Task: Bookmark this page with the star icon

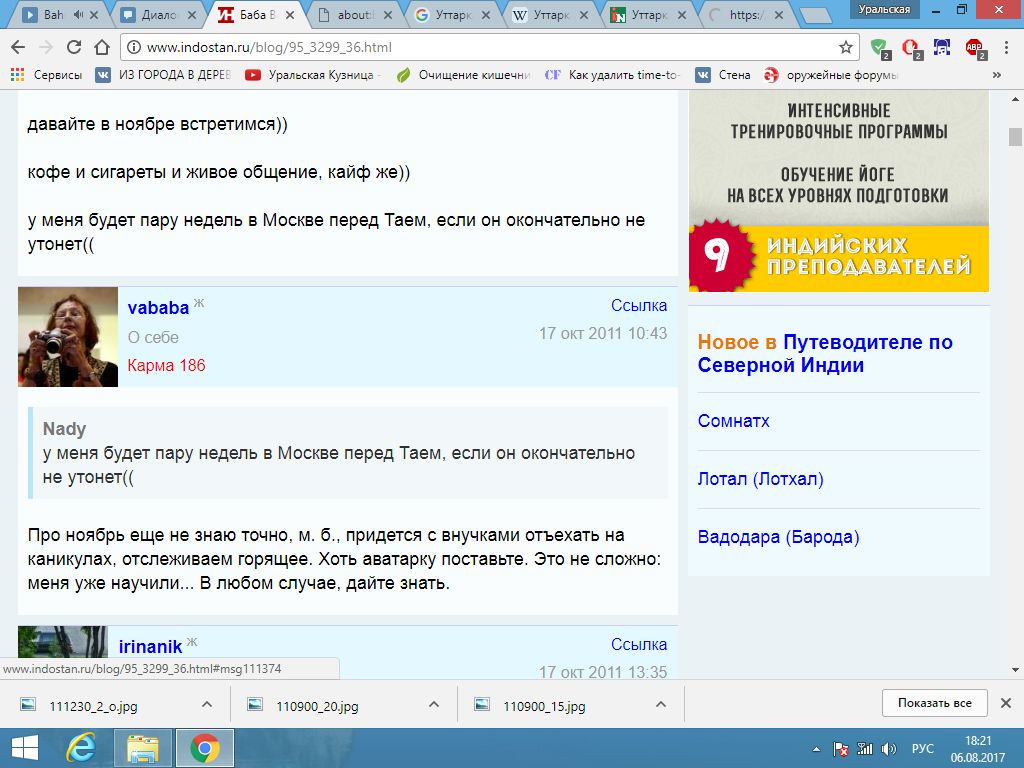Action: point(846,47)
